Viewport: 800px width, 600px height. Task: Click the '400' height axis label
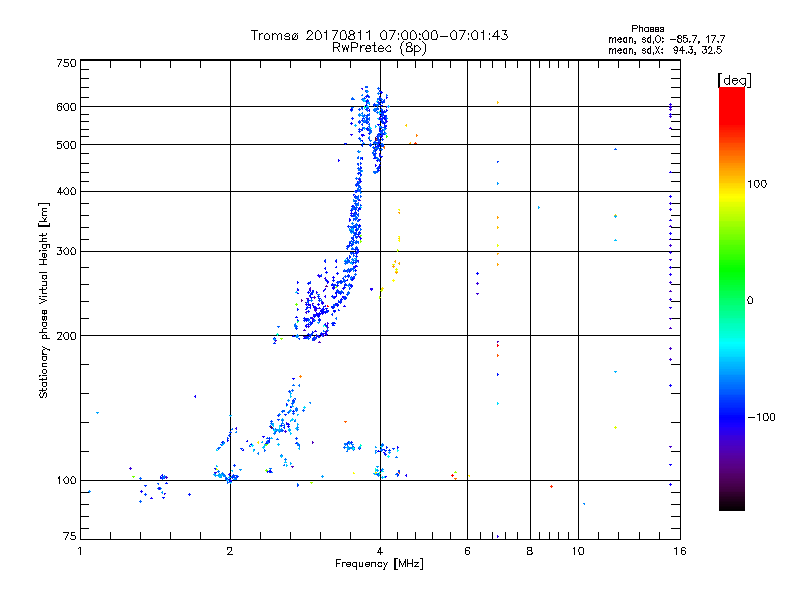(x=66, y=191)
